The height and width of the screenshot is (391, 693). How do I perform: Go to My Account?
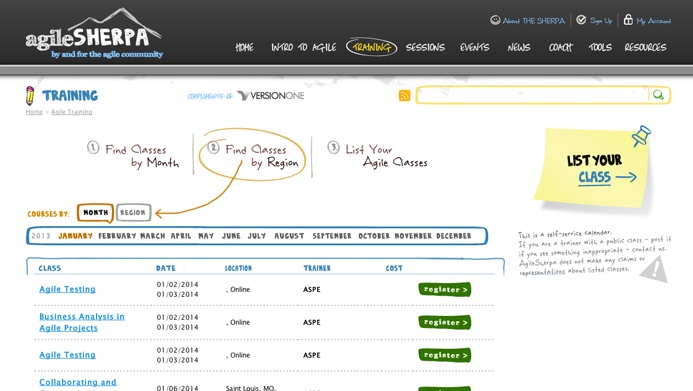click(x=653, y=21)
